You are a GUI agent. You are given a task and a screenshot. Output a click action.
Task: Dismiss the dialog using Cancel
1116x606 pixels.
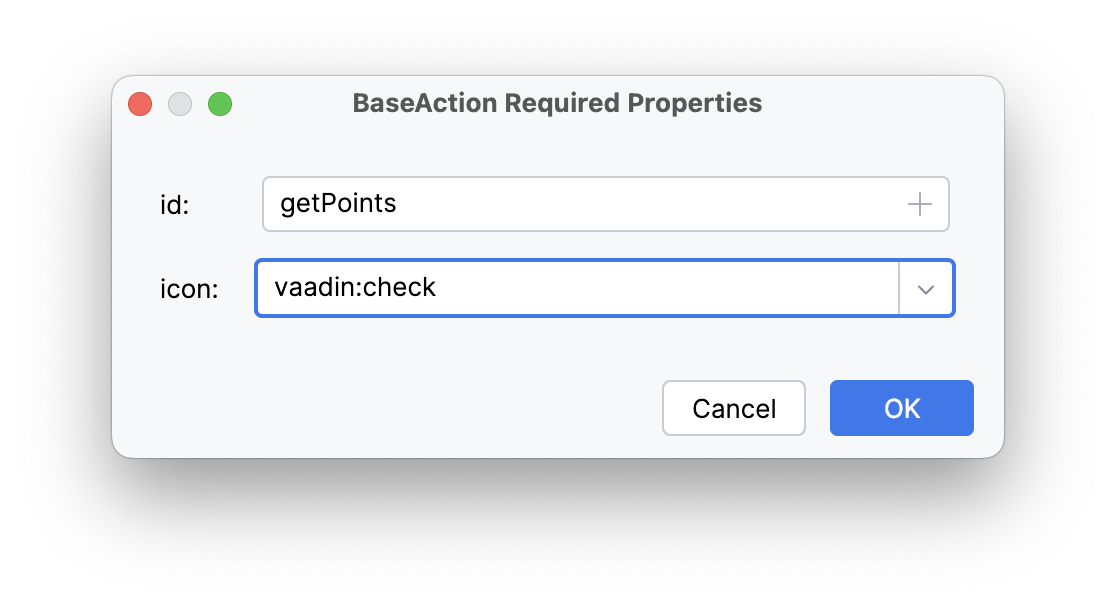(734, 408)
